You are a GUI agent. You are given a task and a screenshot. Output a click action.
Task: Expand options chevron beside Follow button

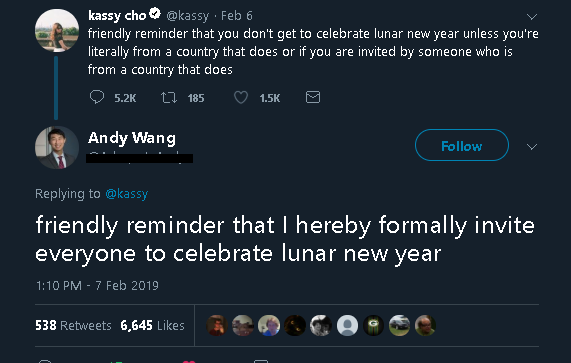532,147
